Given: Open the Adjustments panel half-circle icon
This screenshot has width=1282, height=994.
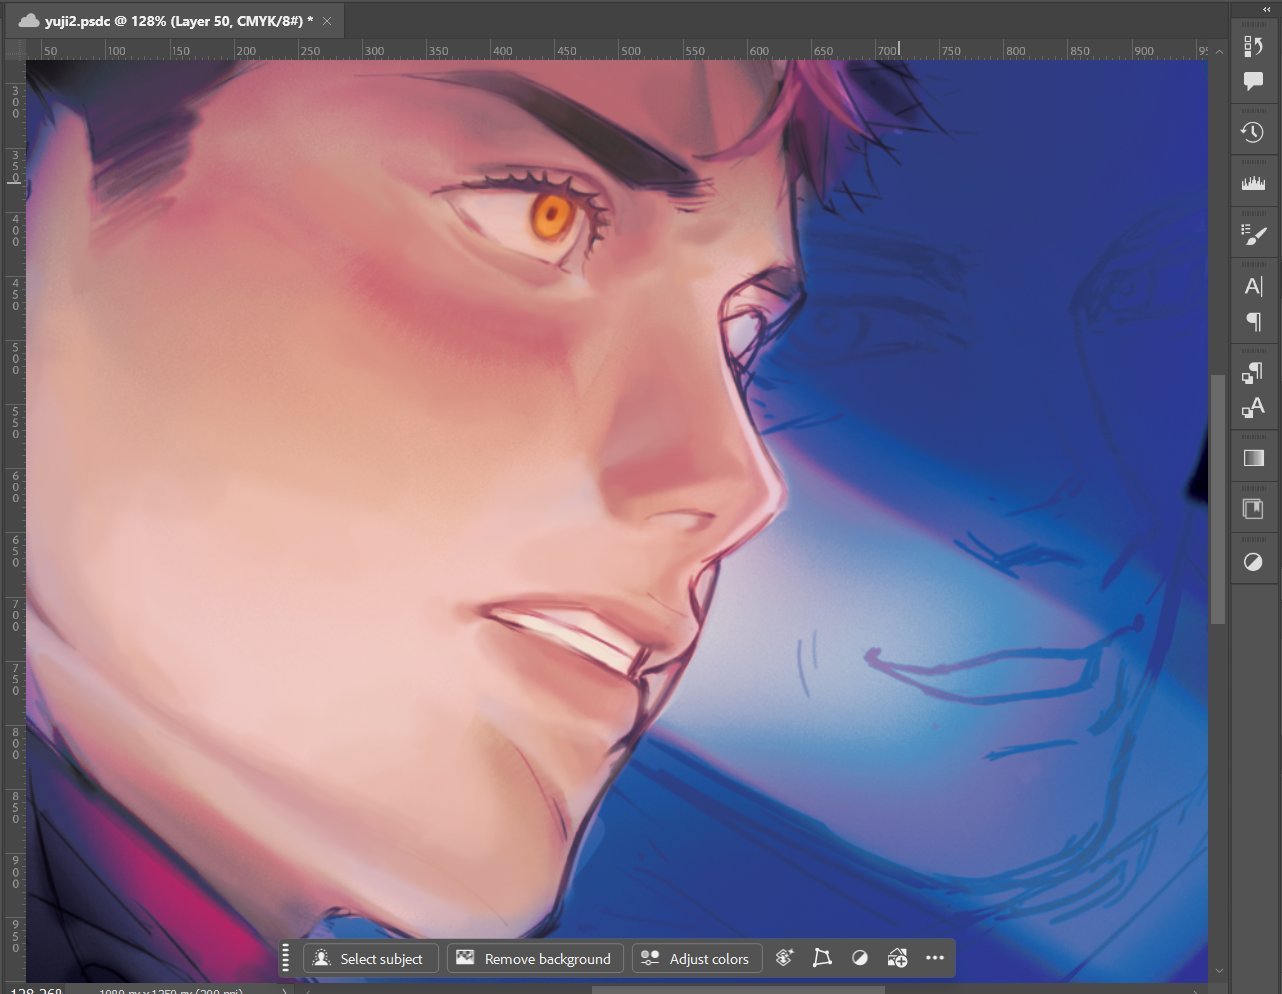Looking at the screenshot, I should 1253,562.
